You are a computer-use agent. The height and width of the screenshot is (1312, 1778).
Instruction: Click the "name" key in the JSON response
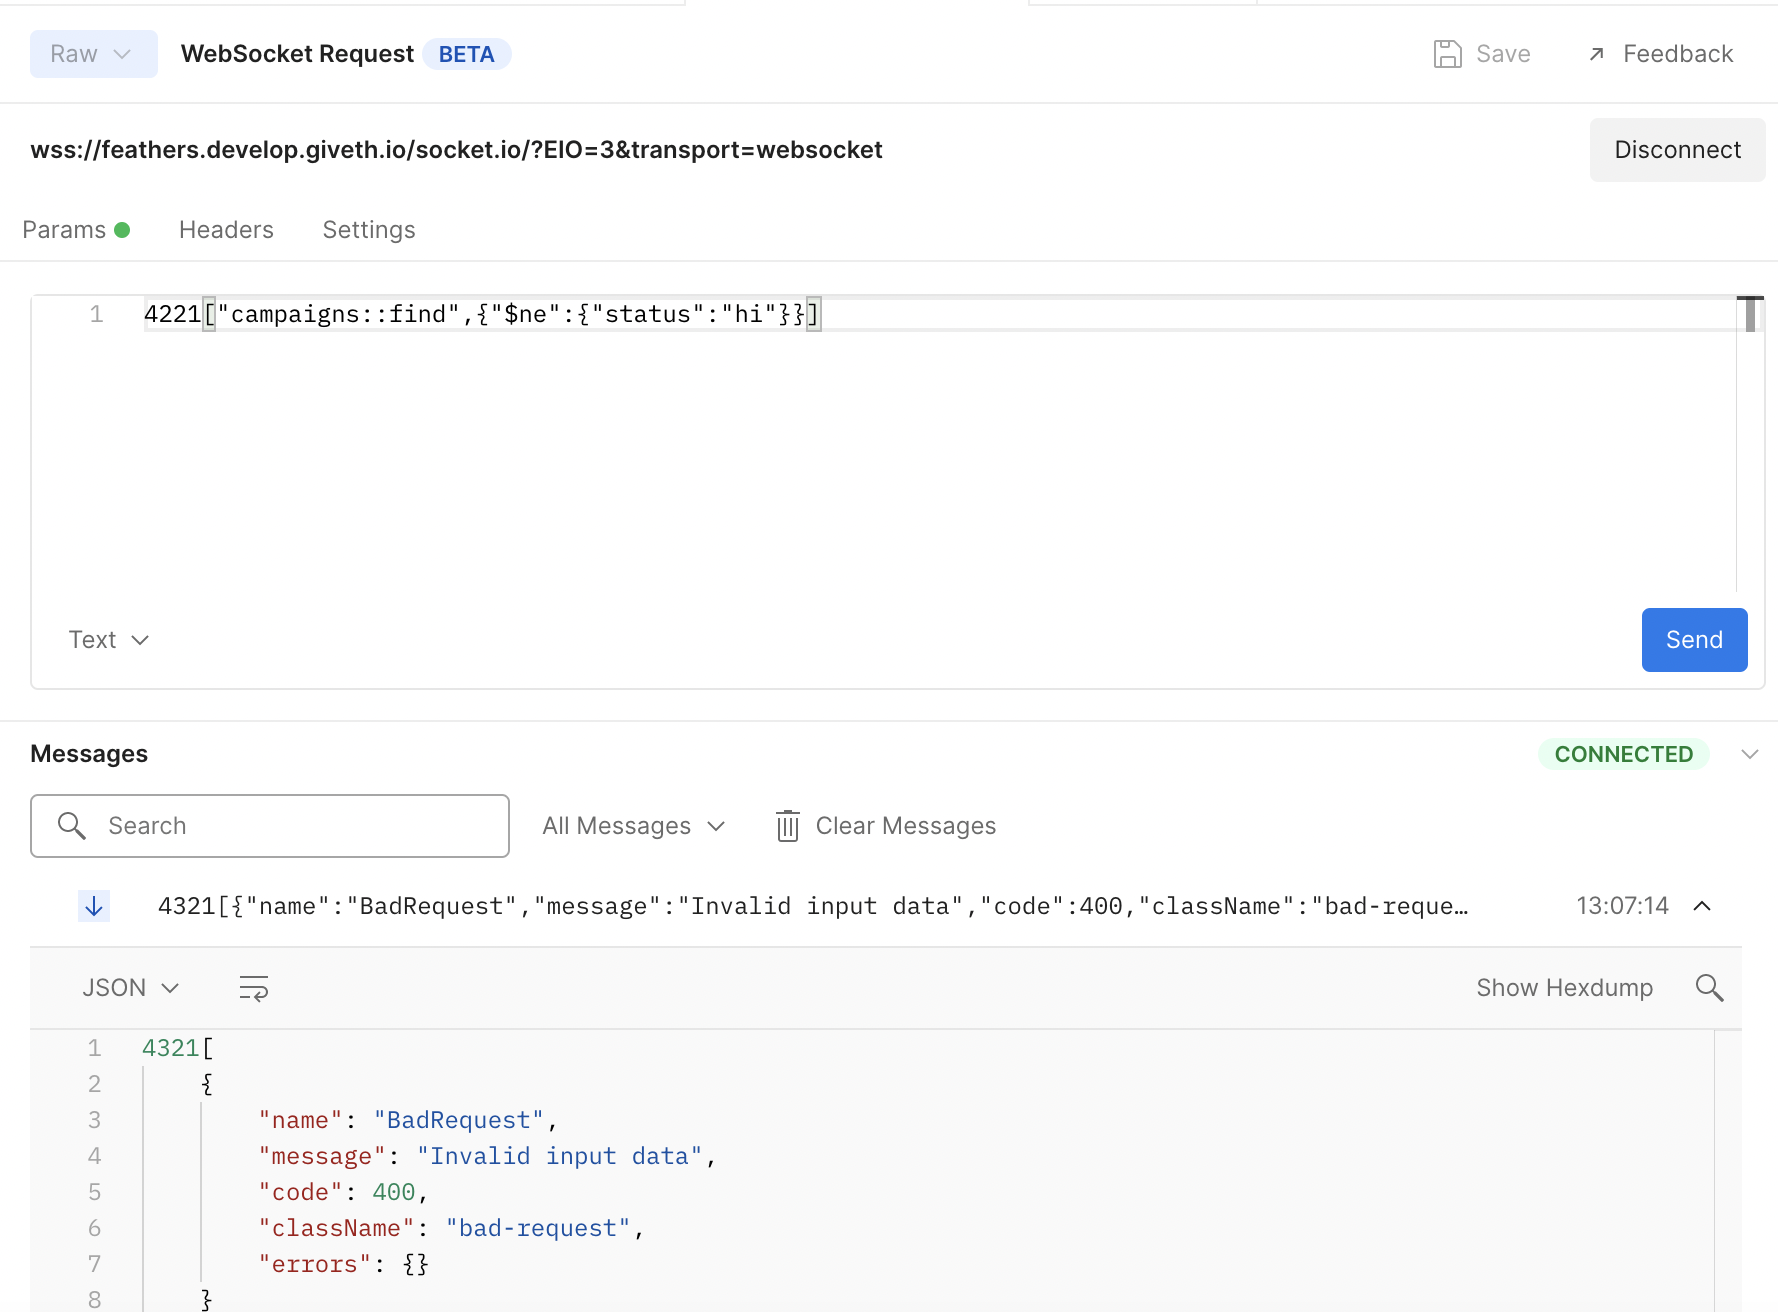pos(300,1120)
